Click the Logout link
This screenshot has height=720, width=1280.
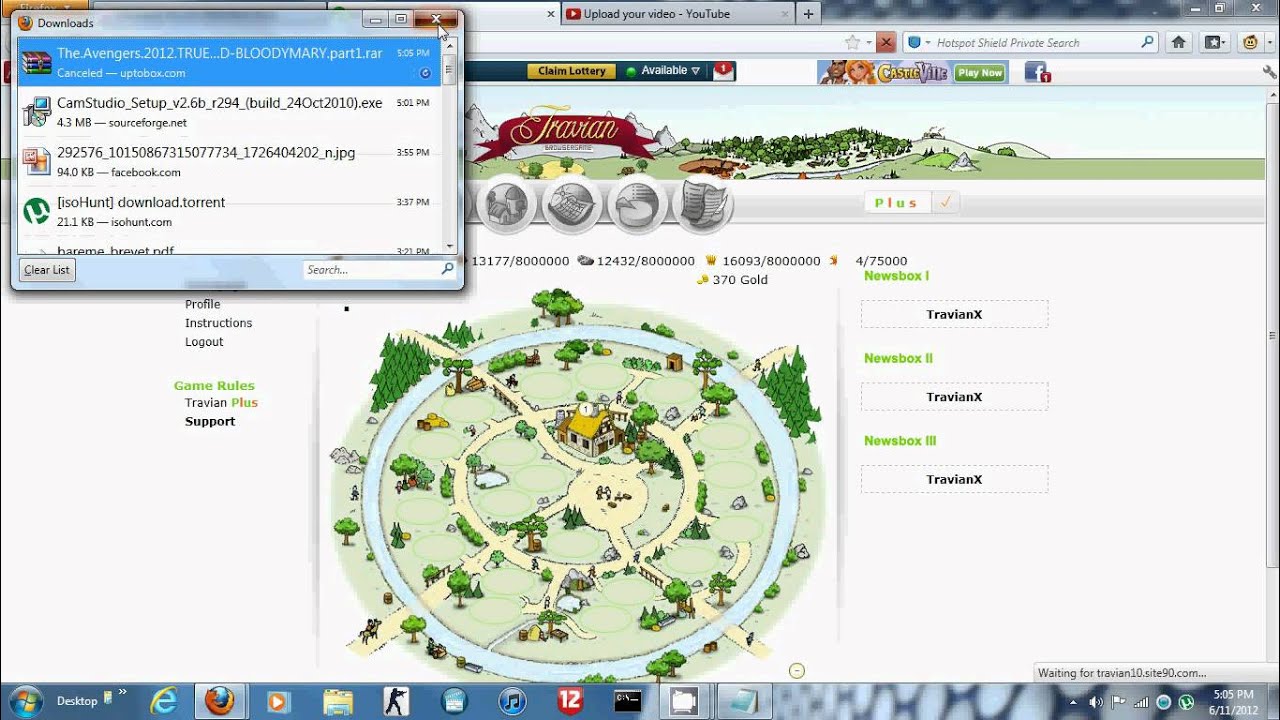click(x=204, y=342)
